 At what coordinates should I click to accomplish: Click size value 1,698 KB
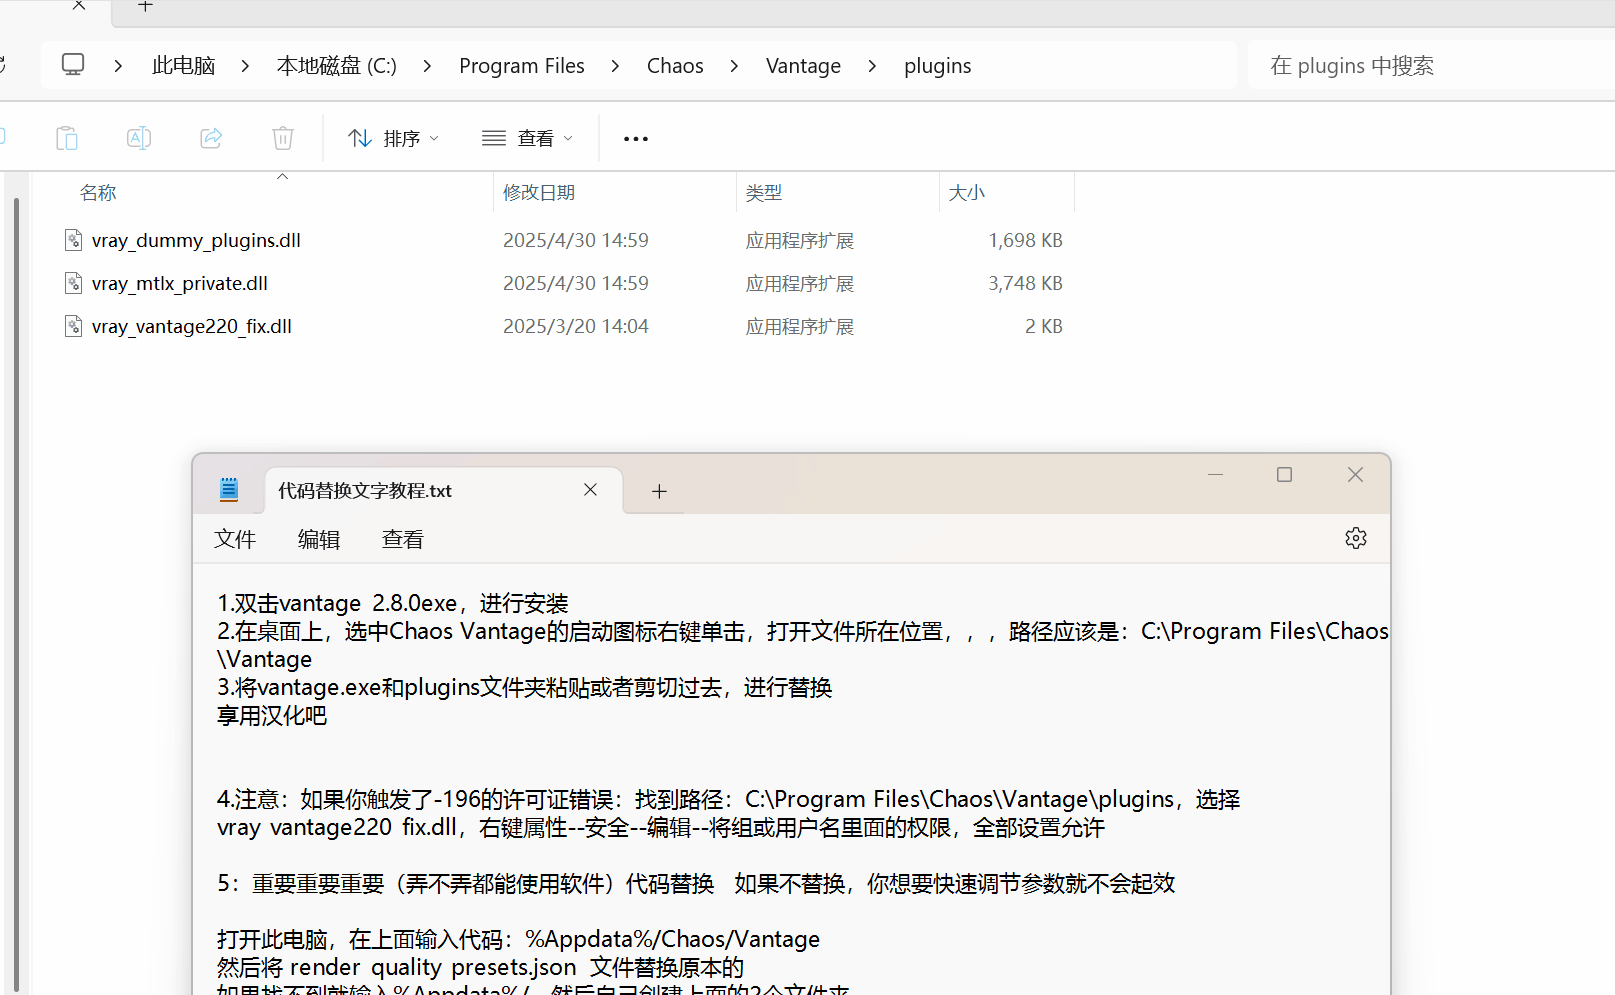coord(1025,240)
